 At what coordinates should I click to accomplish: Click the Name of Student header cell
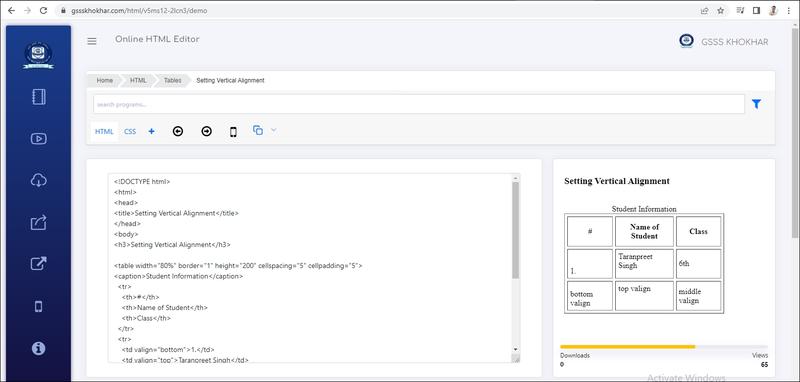(644, 231)
